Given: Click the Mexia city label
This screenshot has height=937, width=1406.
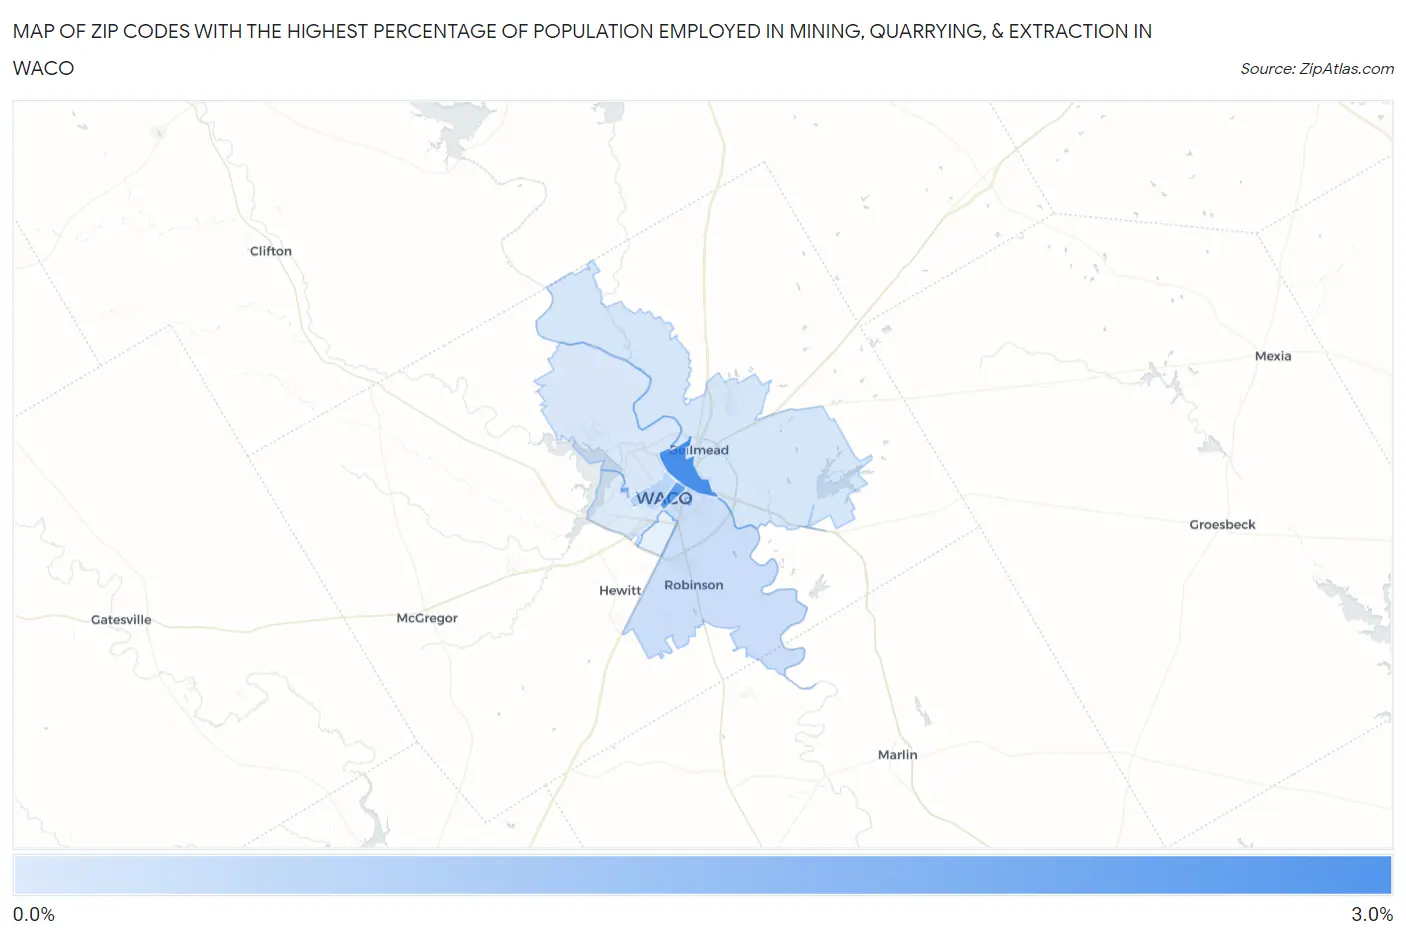Looking at the screenshot, I should click(1273, 356).
